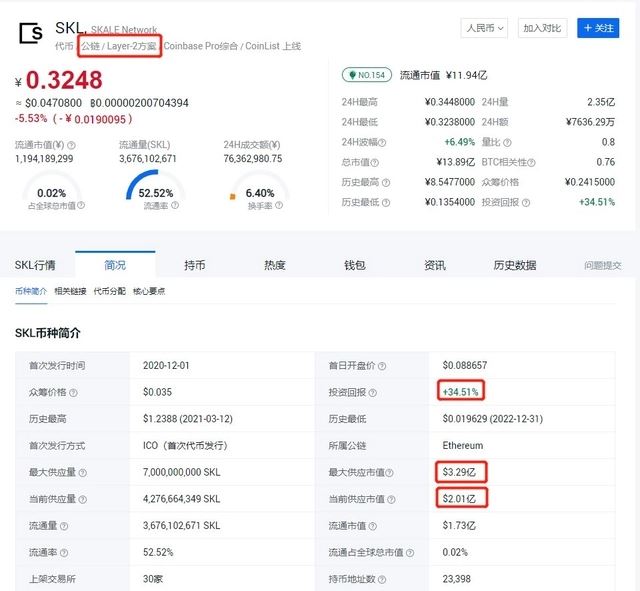640x591 pixels.
Task: Click the NO.154 rank badge
Action: pos(367,75)
